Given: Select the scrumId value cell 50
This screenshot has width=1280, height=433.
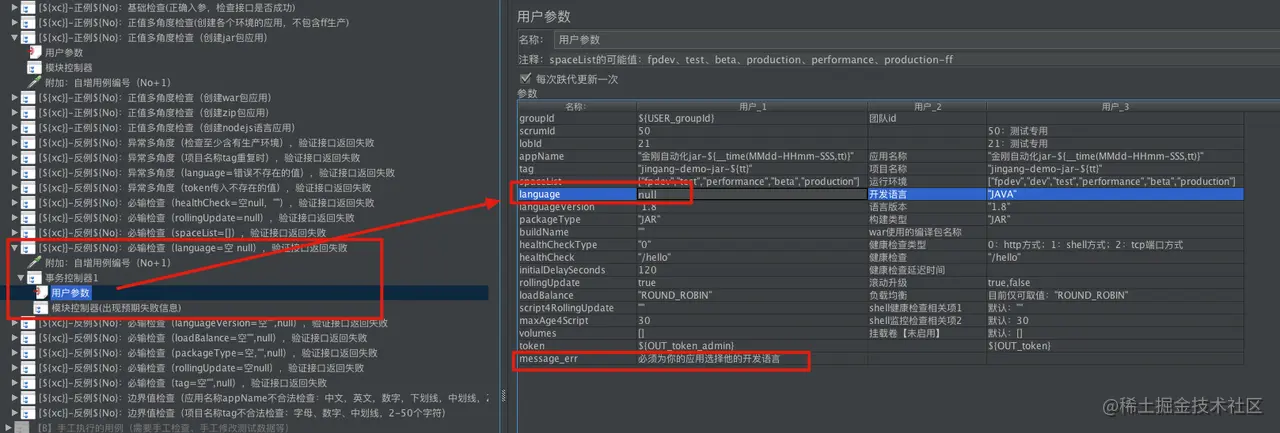Looking at the screenshot, I should [752, 131].
